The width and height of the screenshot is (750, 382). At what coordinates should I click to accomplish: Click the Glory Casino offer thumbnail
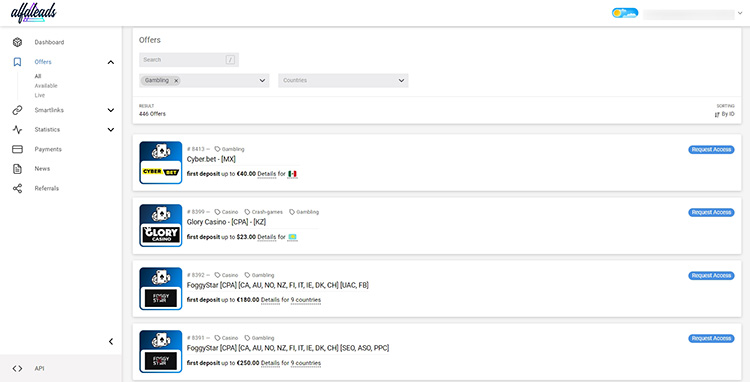pyautogui.click(x=161, y=226)
